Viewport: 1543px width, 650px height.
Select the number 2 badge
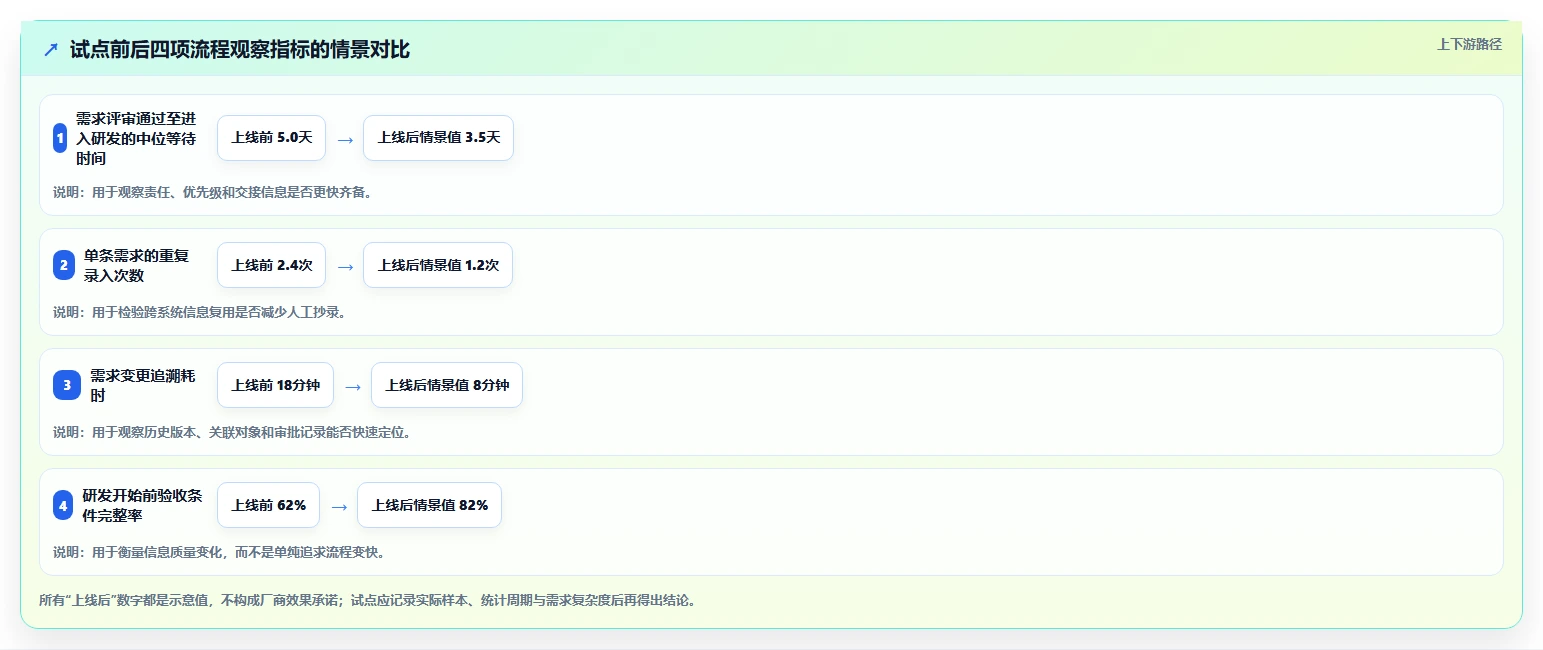coord(64,265)
